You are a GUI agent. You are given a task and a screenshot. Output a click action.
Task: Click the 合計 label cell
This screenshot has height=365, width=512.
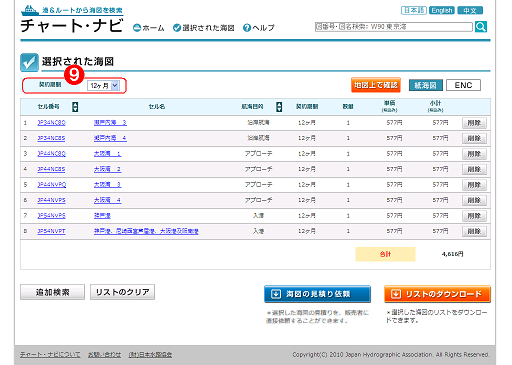pyautogui.click(x=385, y=254)
